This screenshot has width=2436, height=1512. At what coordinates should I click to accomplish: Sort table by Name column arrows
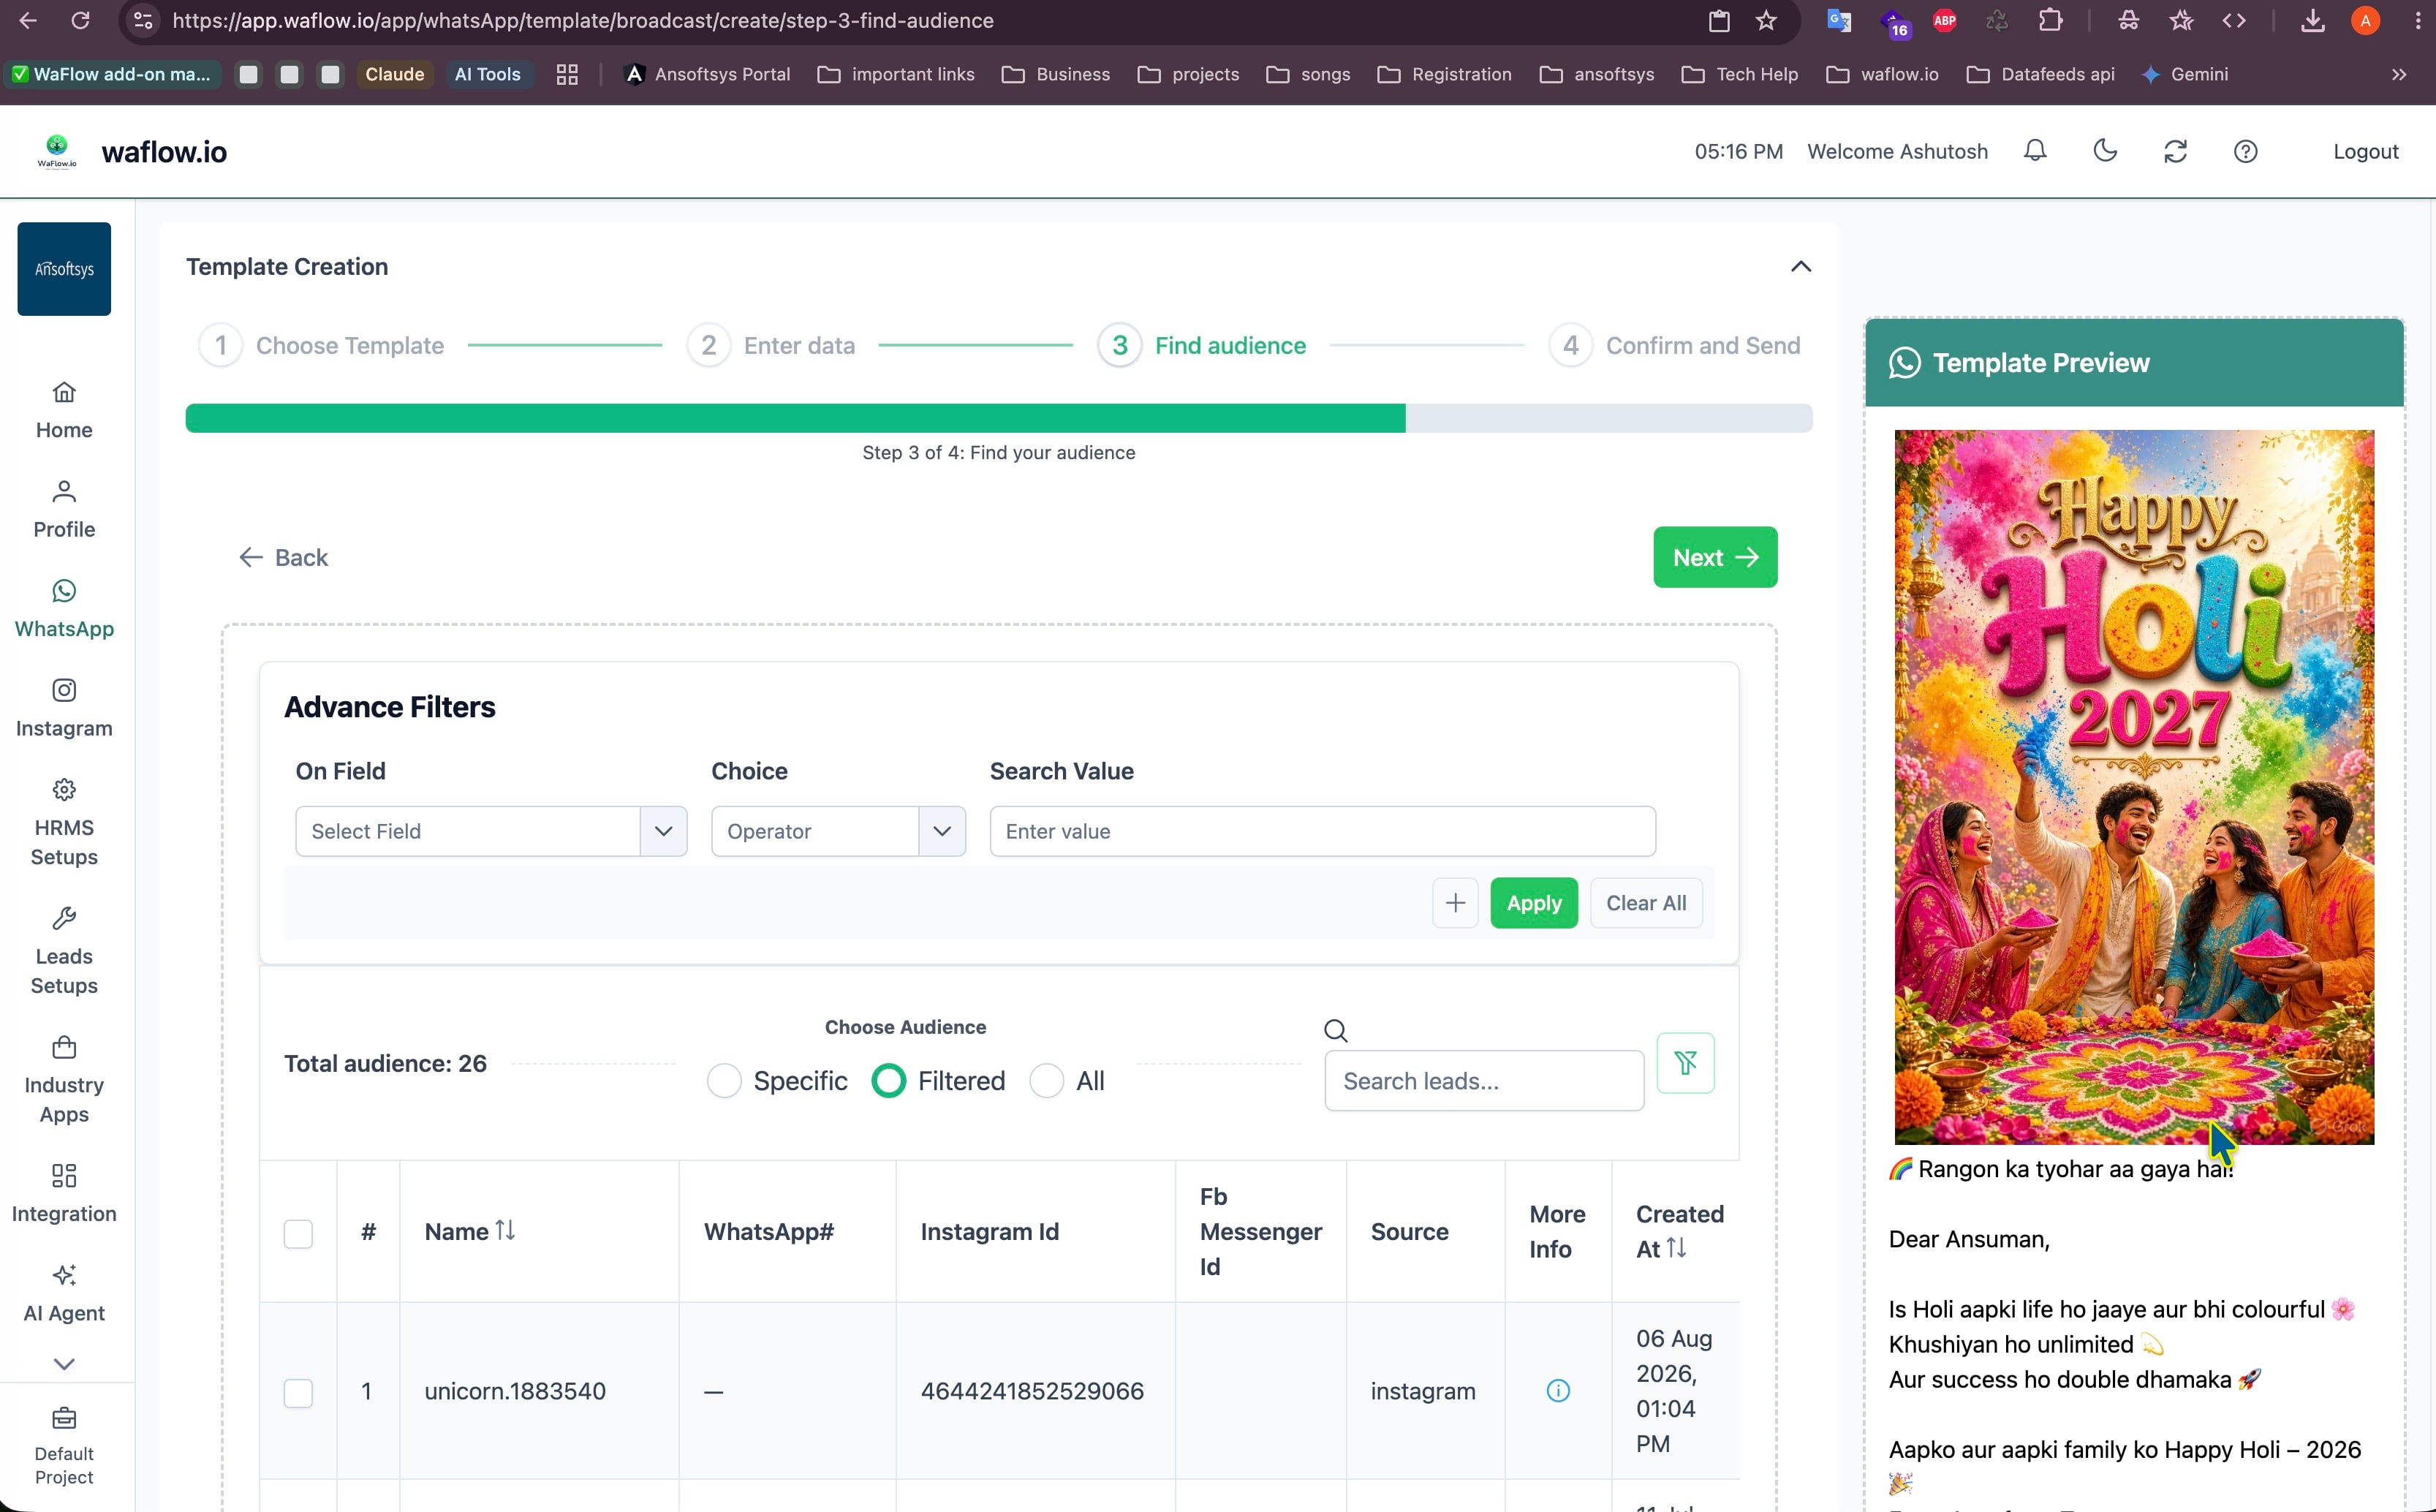tap(505, 1230)
